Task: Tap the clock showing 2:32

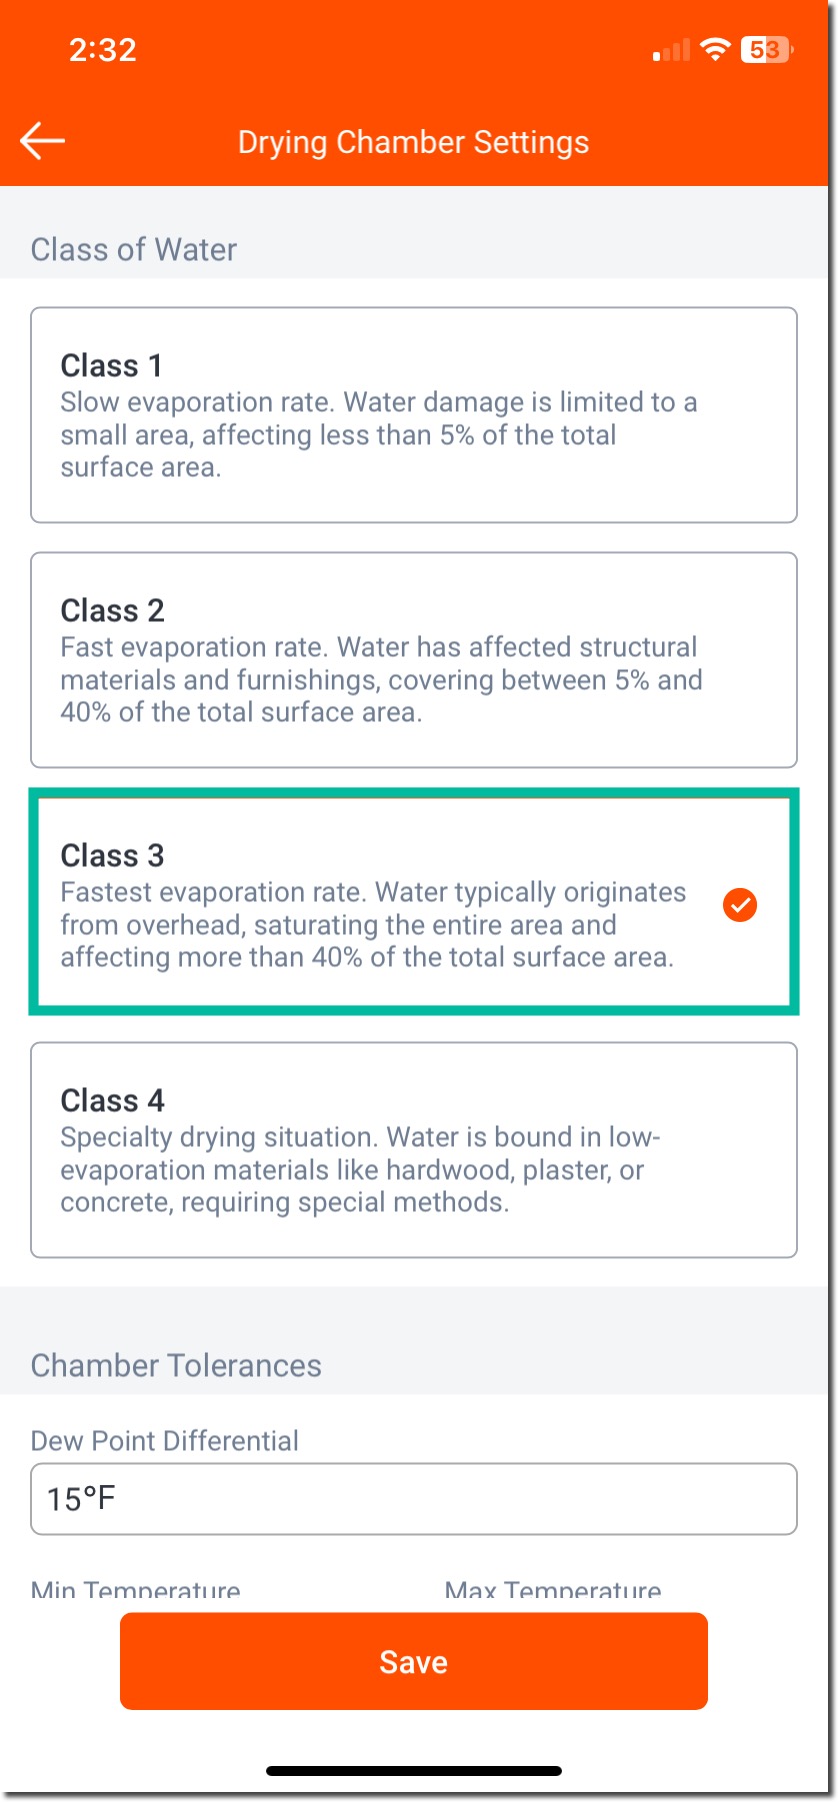Action: [100, 50]
